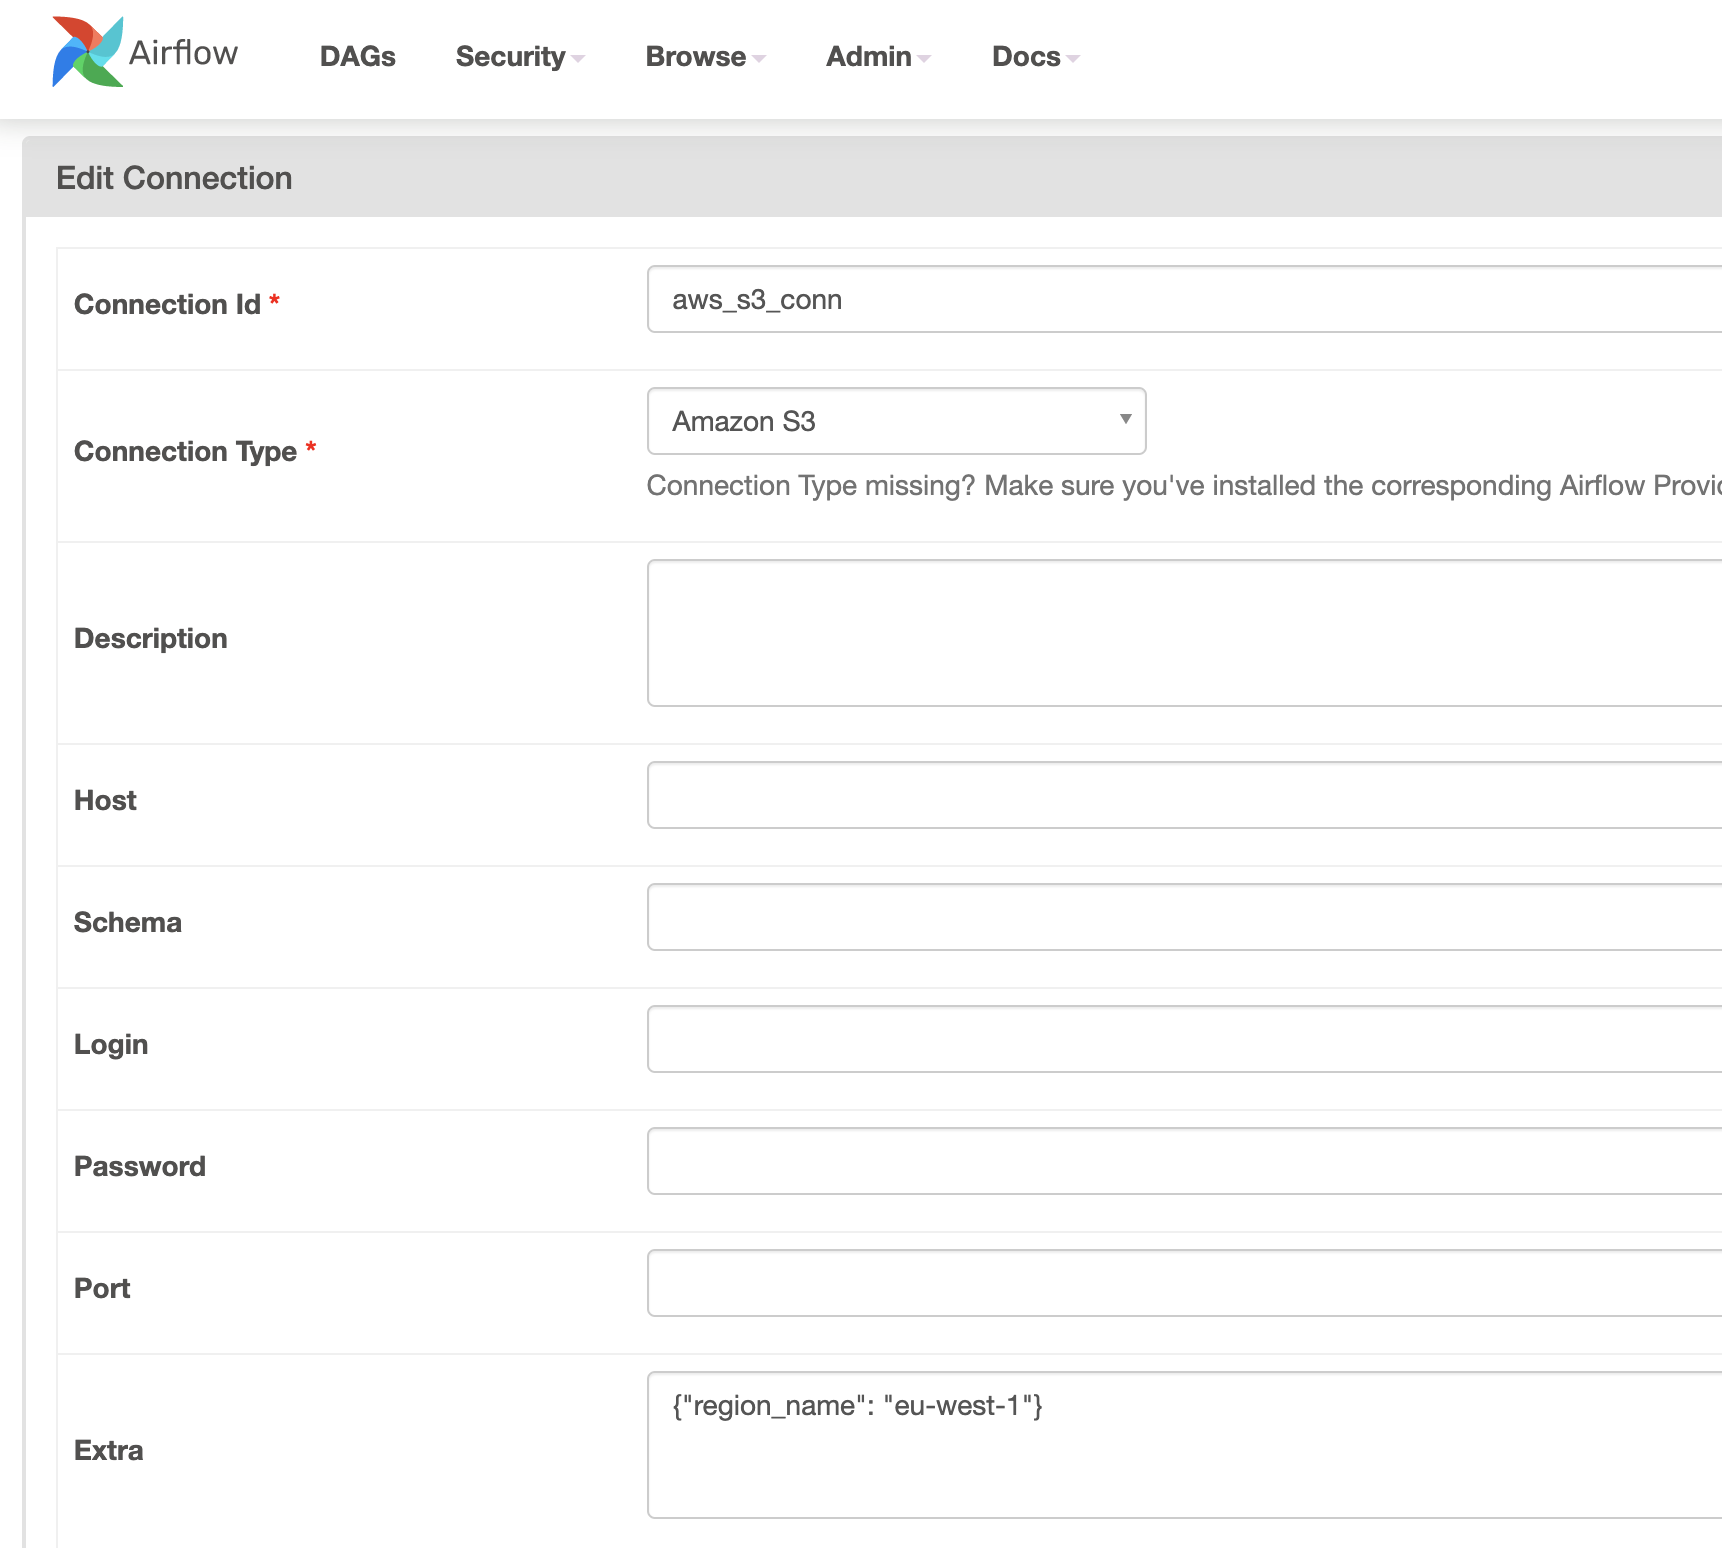Click the Edit Connection header
Viewport: 1722px width, 1548px height.
(x=174, y=177)
